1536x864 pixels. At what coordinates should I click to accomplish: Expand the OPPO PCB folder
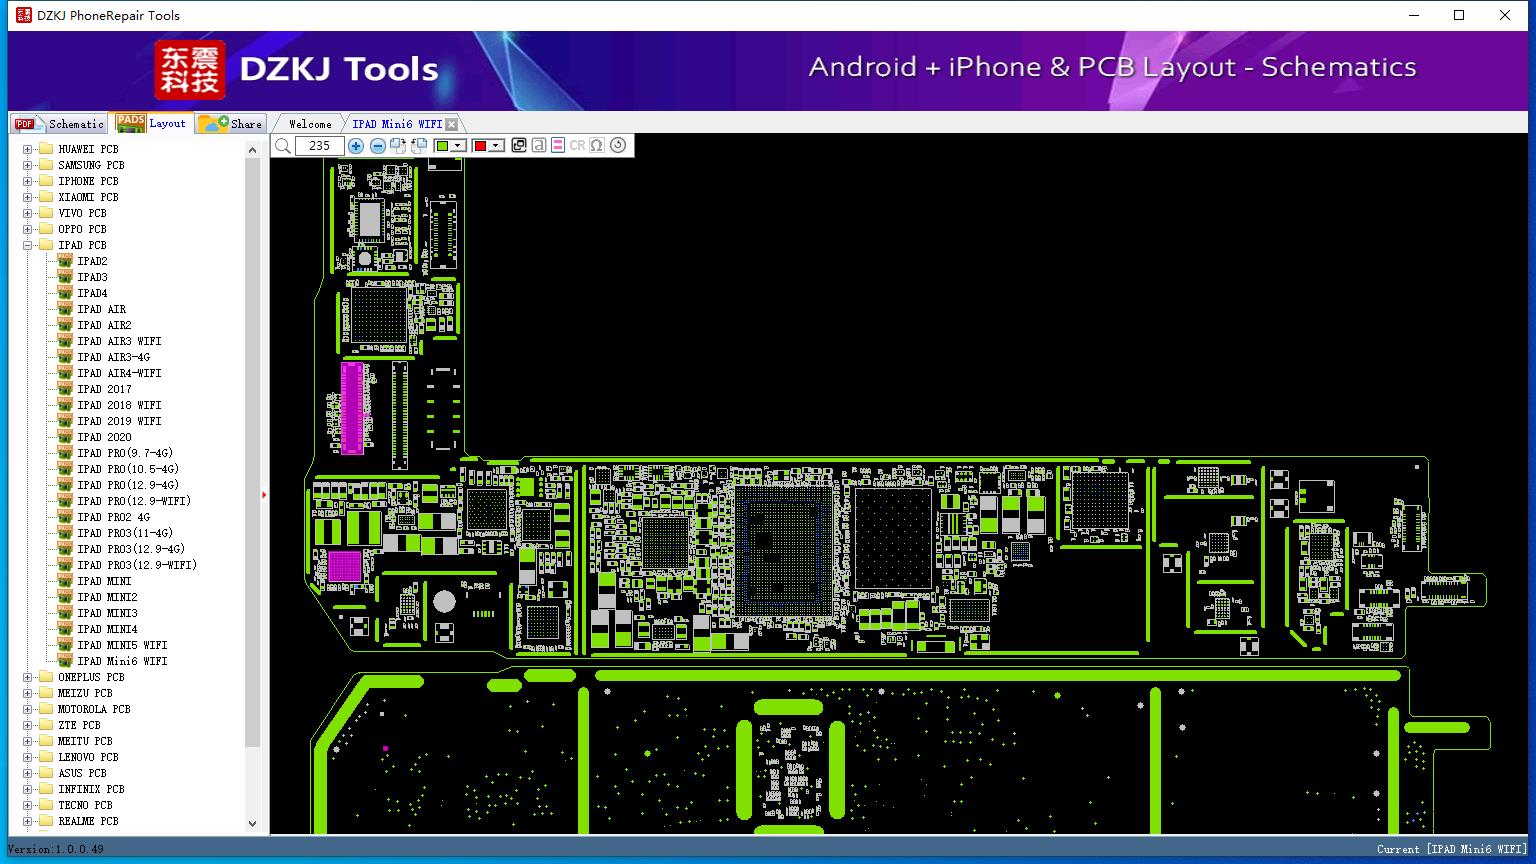pyautogui.click(x=28, y=229)
